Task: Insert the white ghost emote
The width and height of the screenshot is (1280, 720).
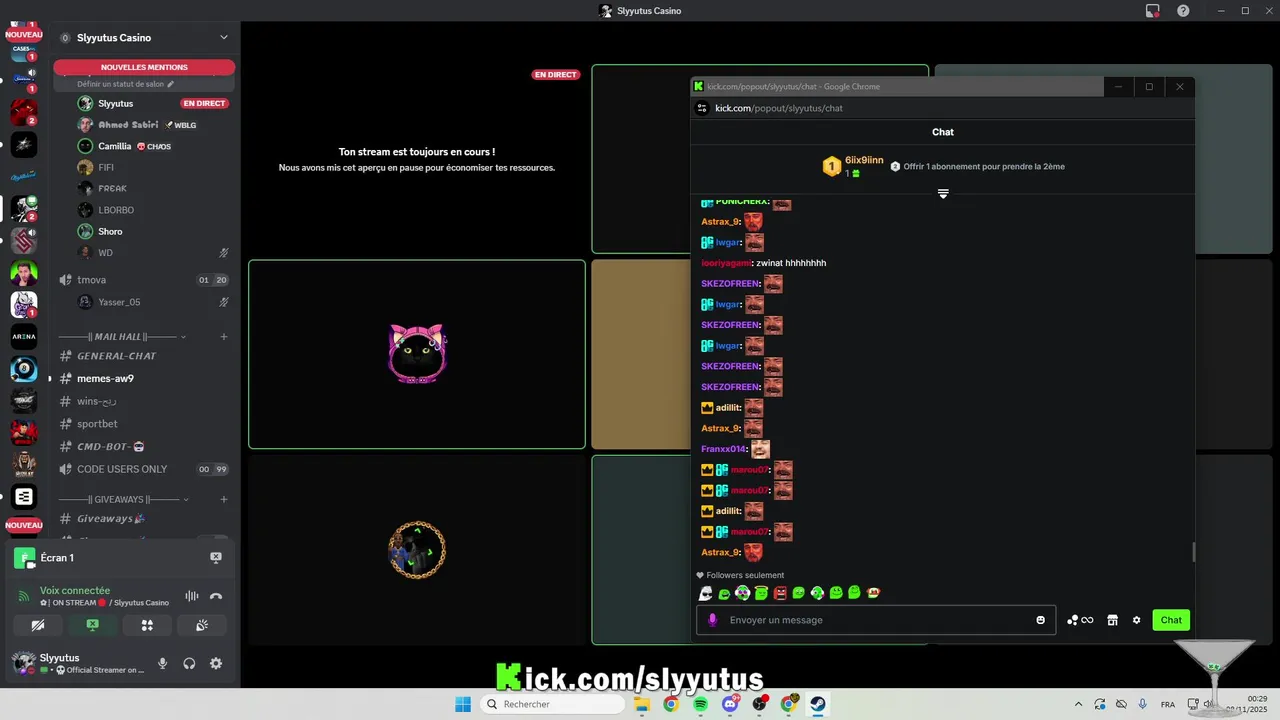Action: coord(705,593)
